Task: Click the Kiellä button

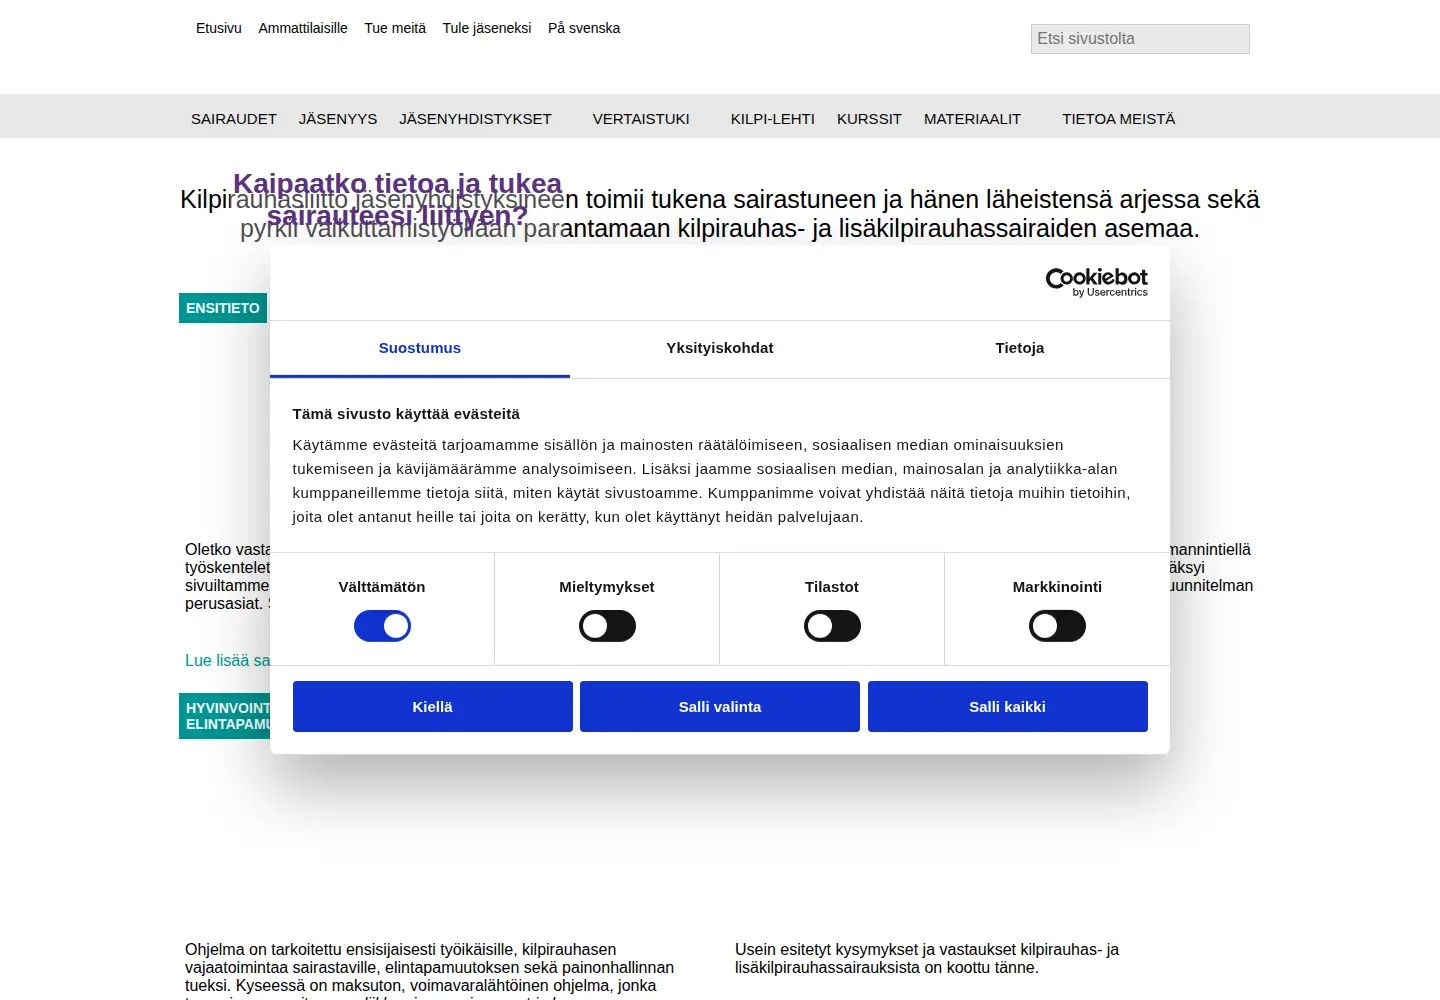Action: point(433,707)
